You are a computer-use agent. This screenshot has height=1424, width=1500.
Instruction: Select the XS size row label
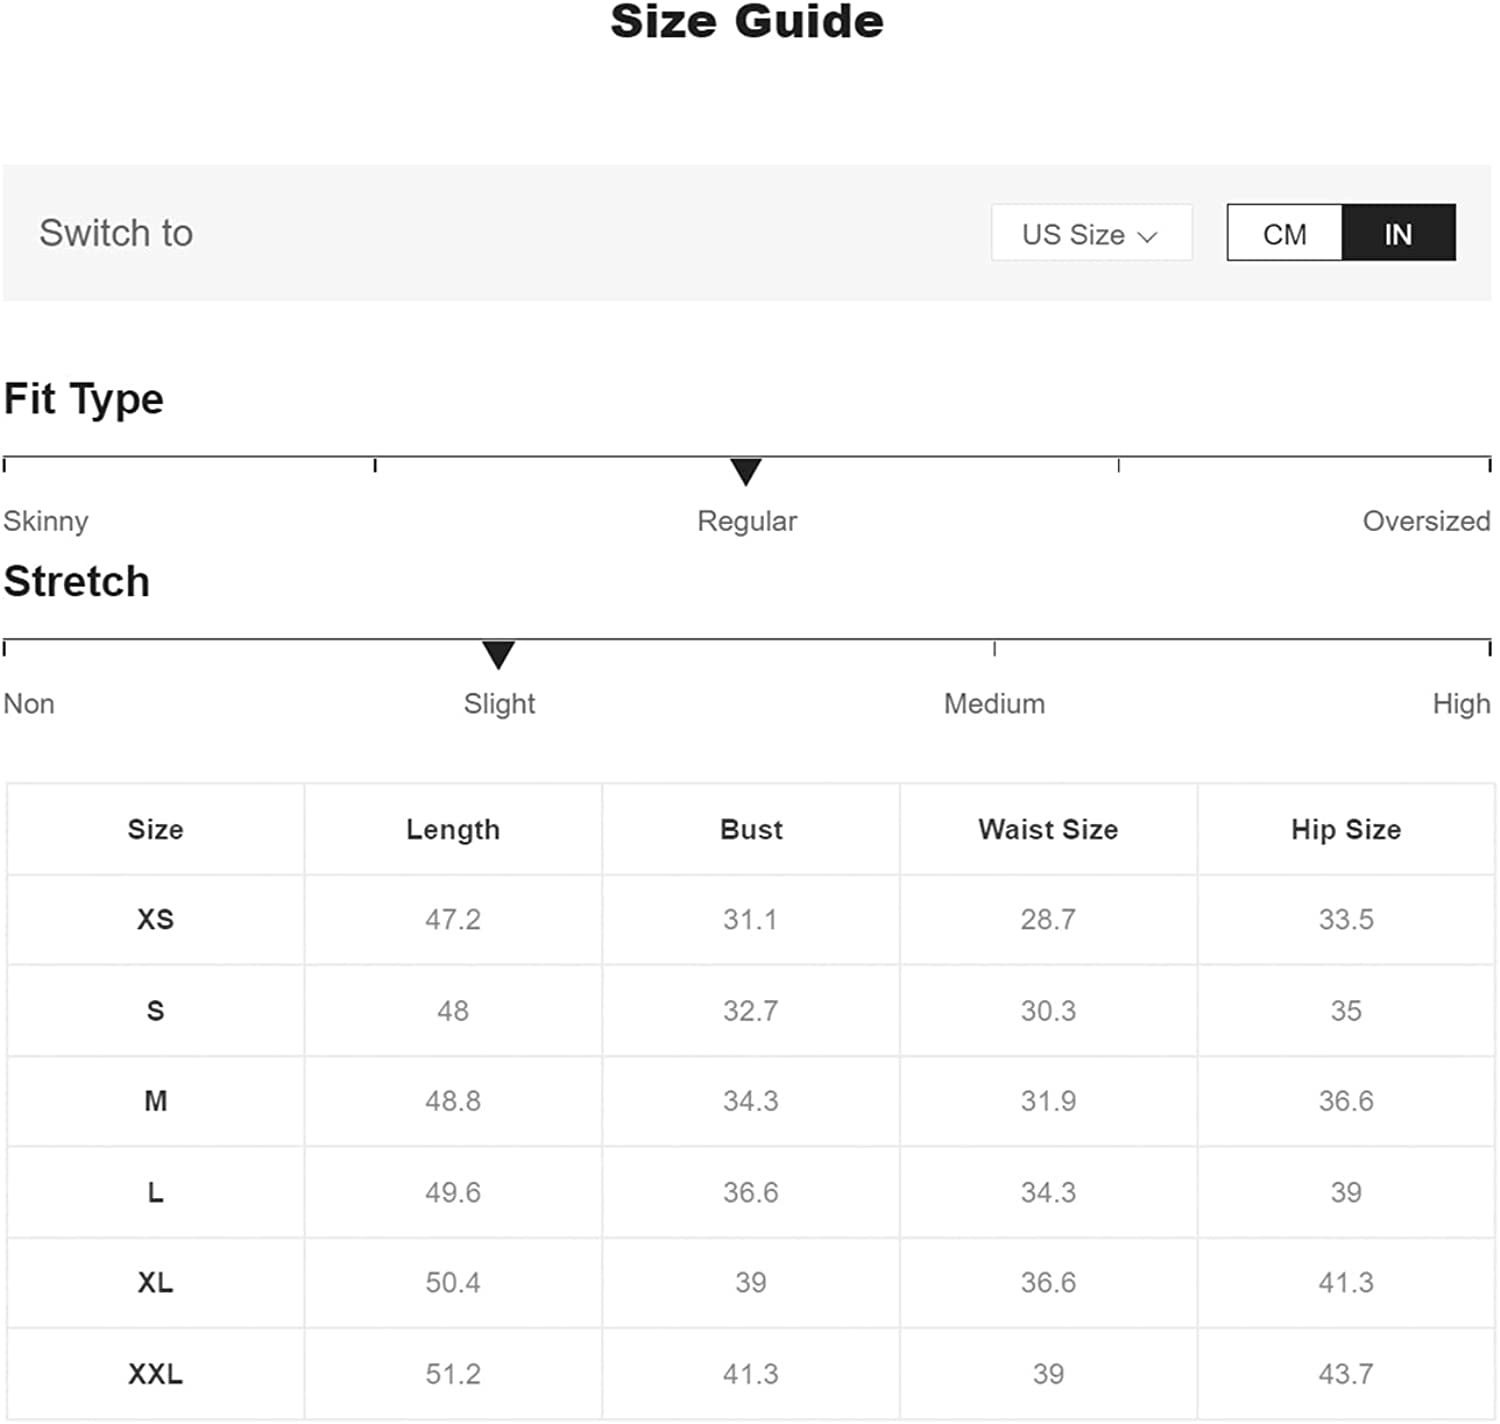155,919
